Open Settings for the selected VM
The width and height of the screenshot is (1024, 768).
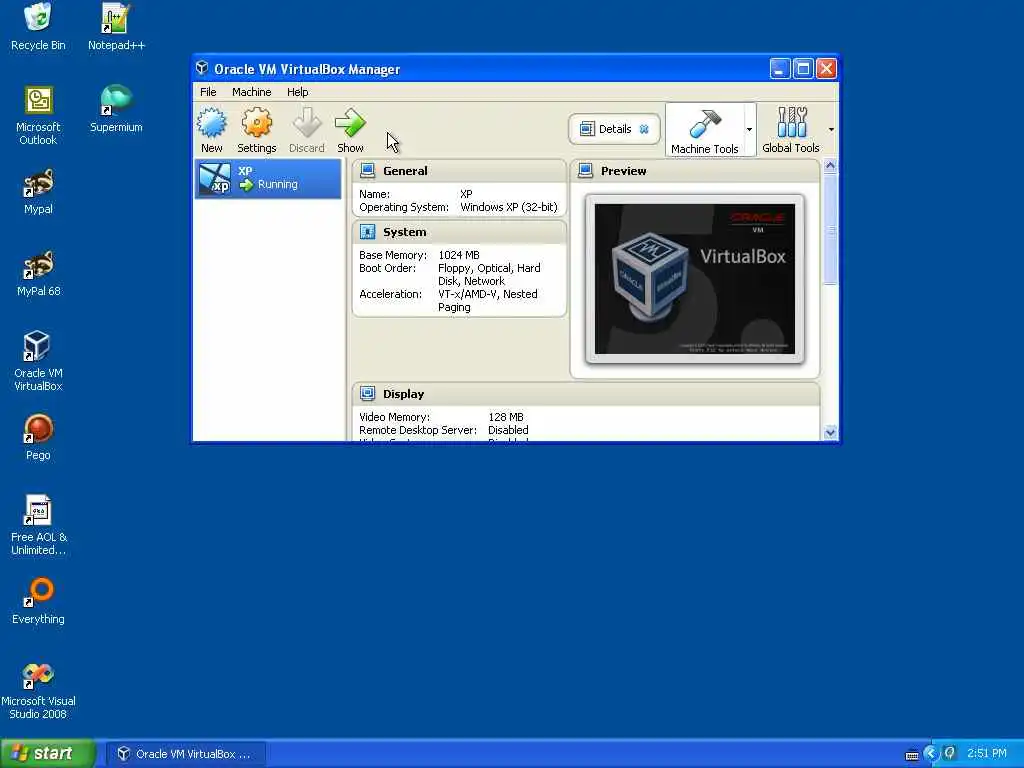coord(257,130)
